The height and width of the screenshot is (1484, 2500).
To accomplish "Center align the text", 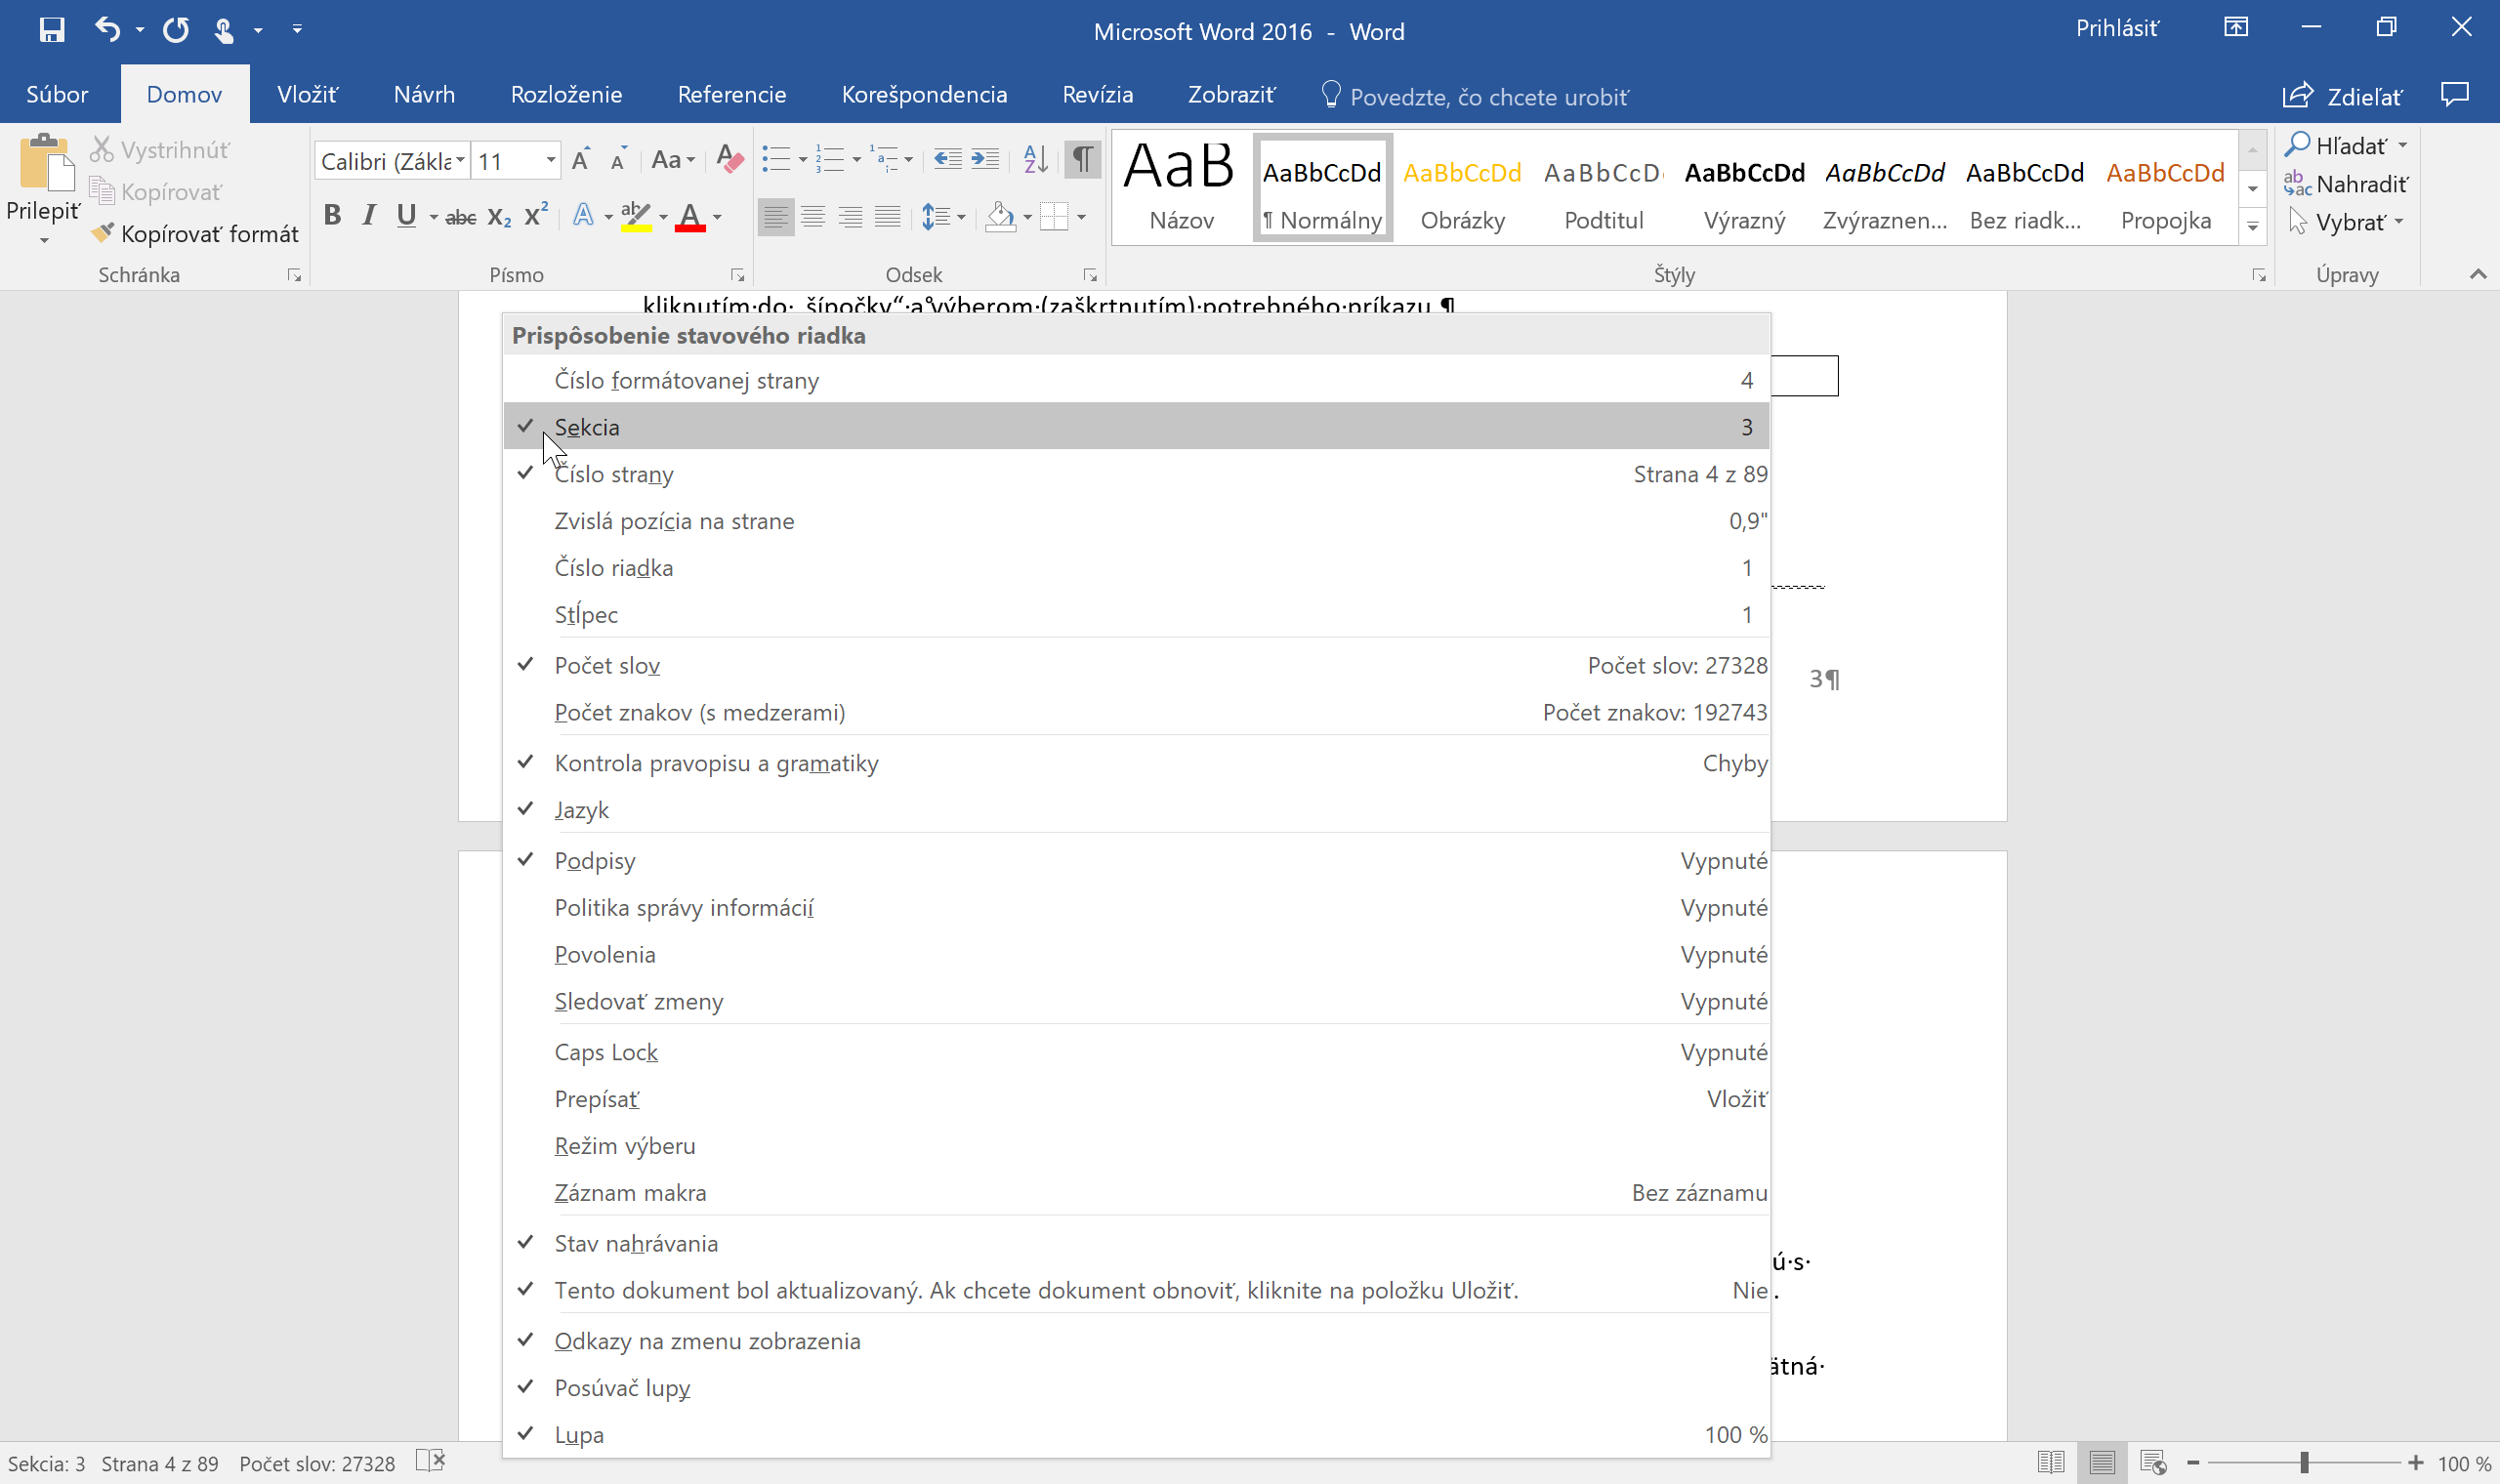I will (813, 216).
